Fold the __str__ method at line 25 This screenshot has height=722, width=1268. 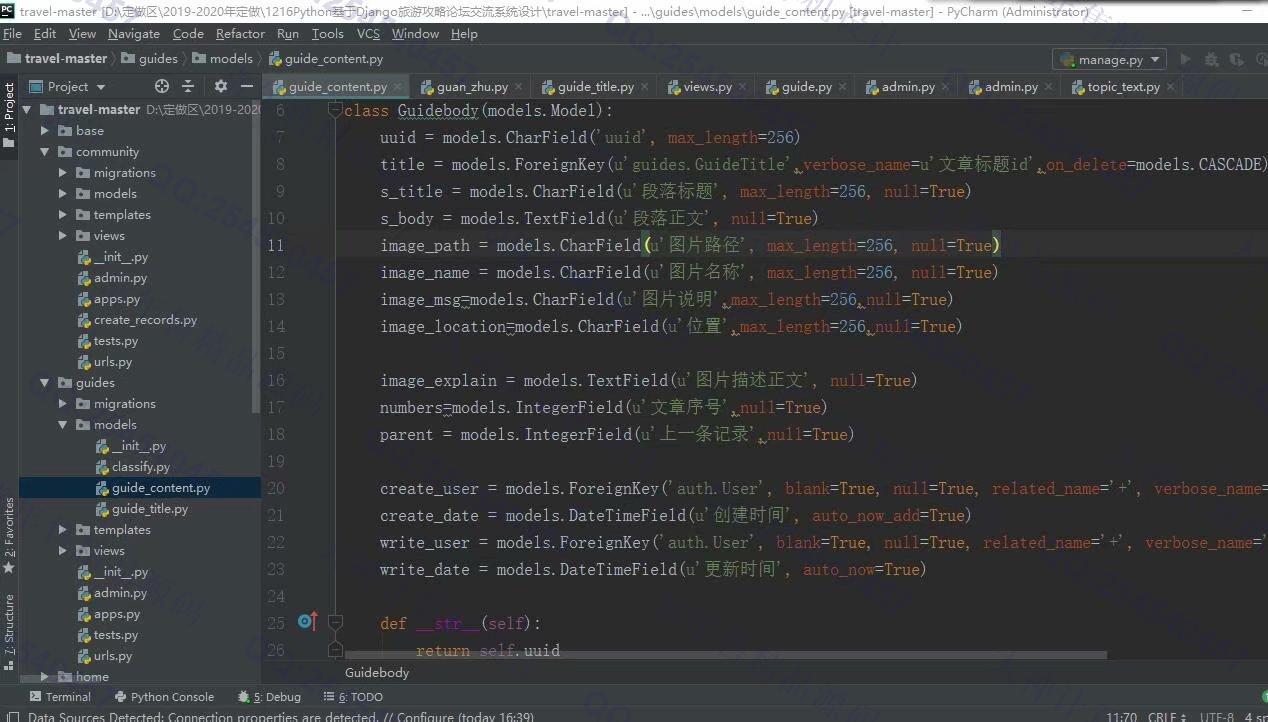(338, 623)
